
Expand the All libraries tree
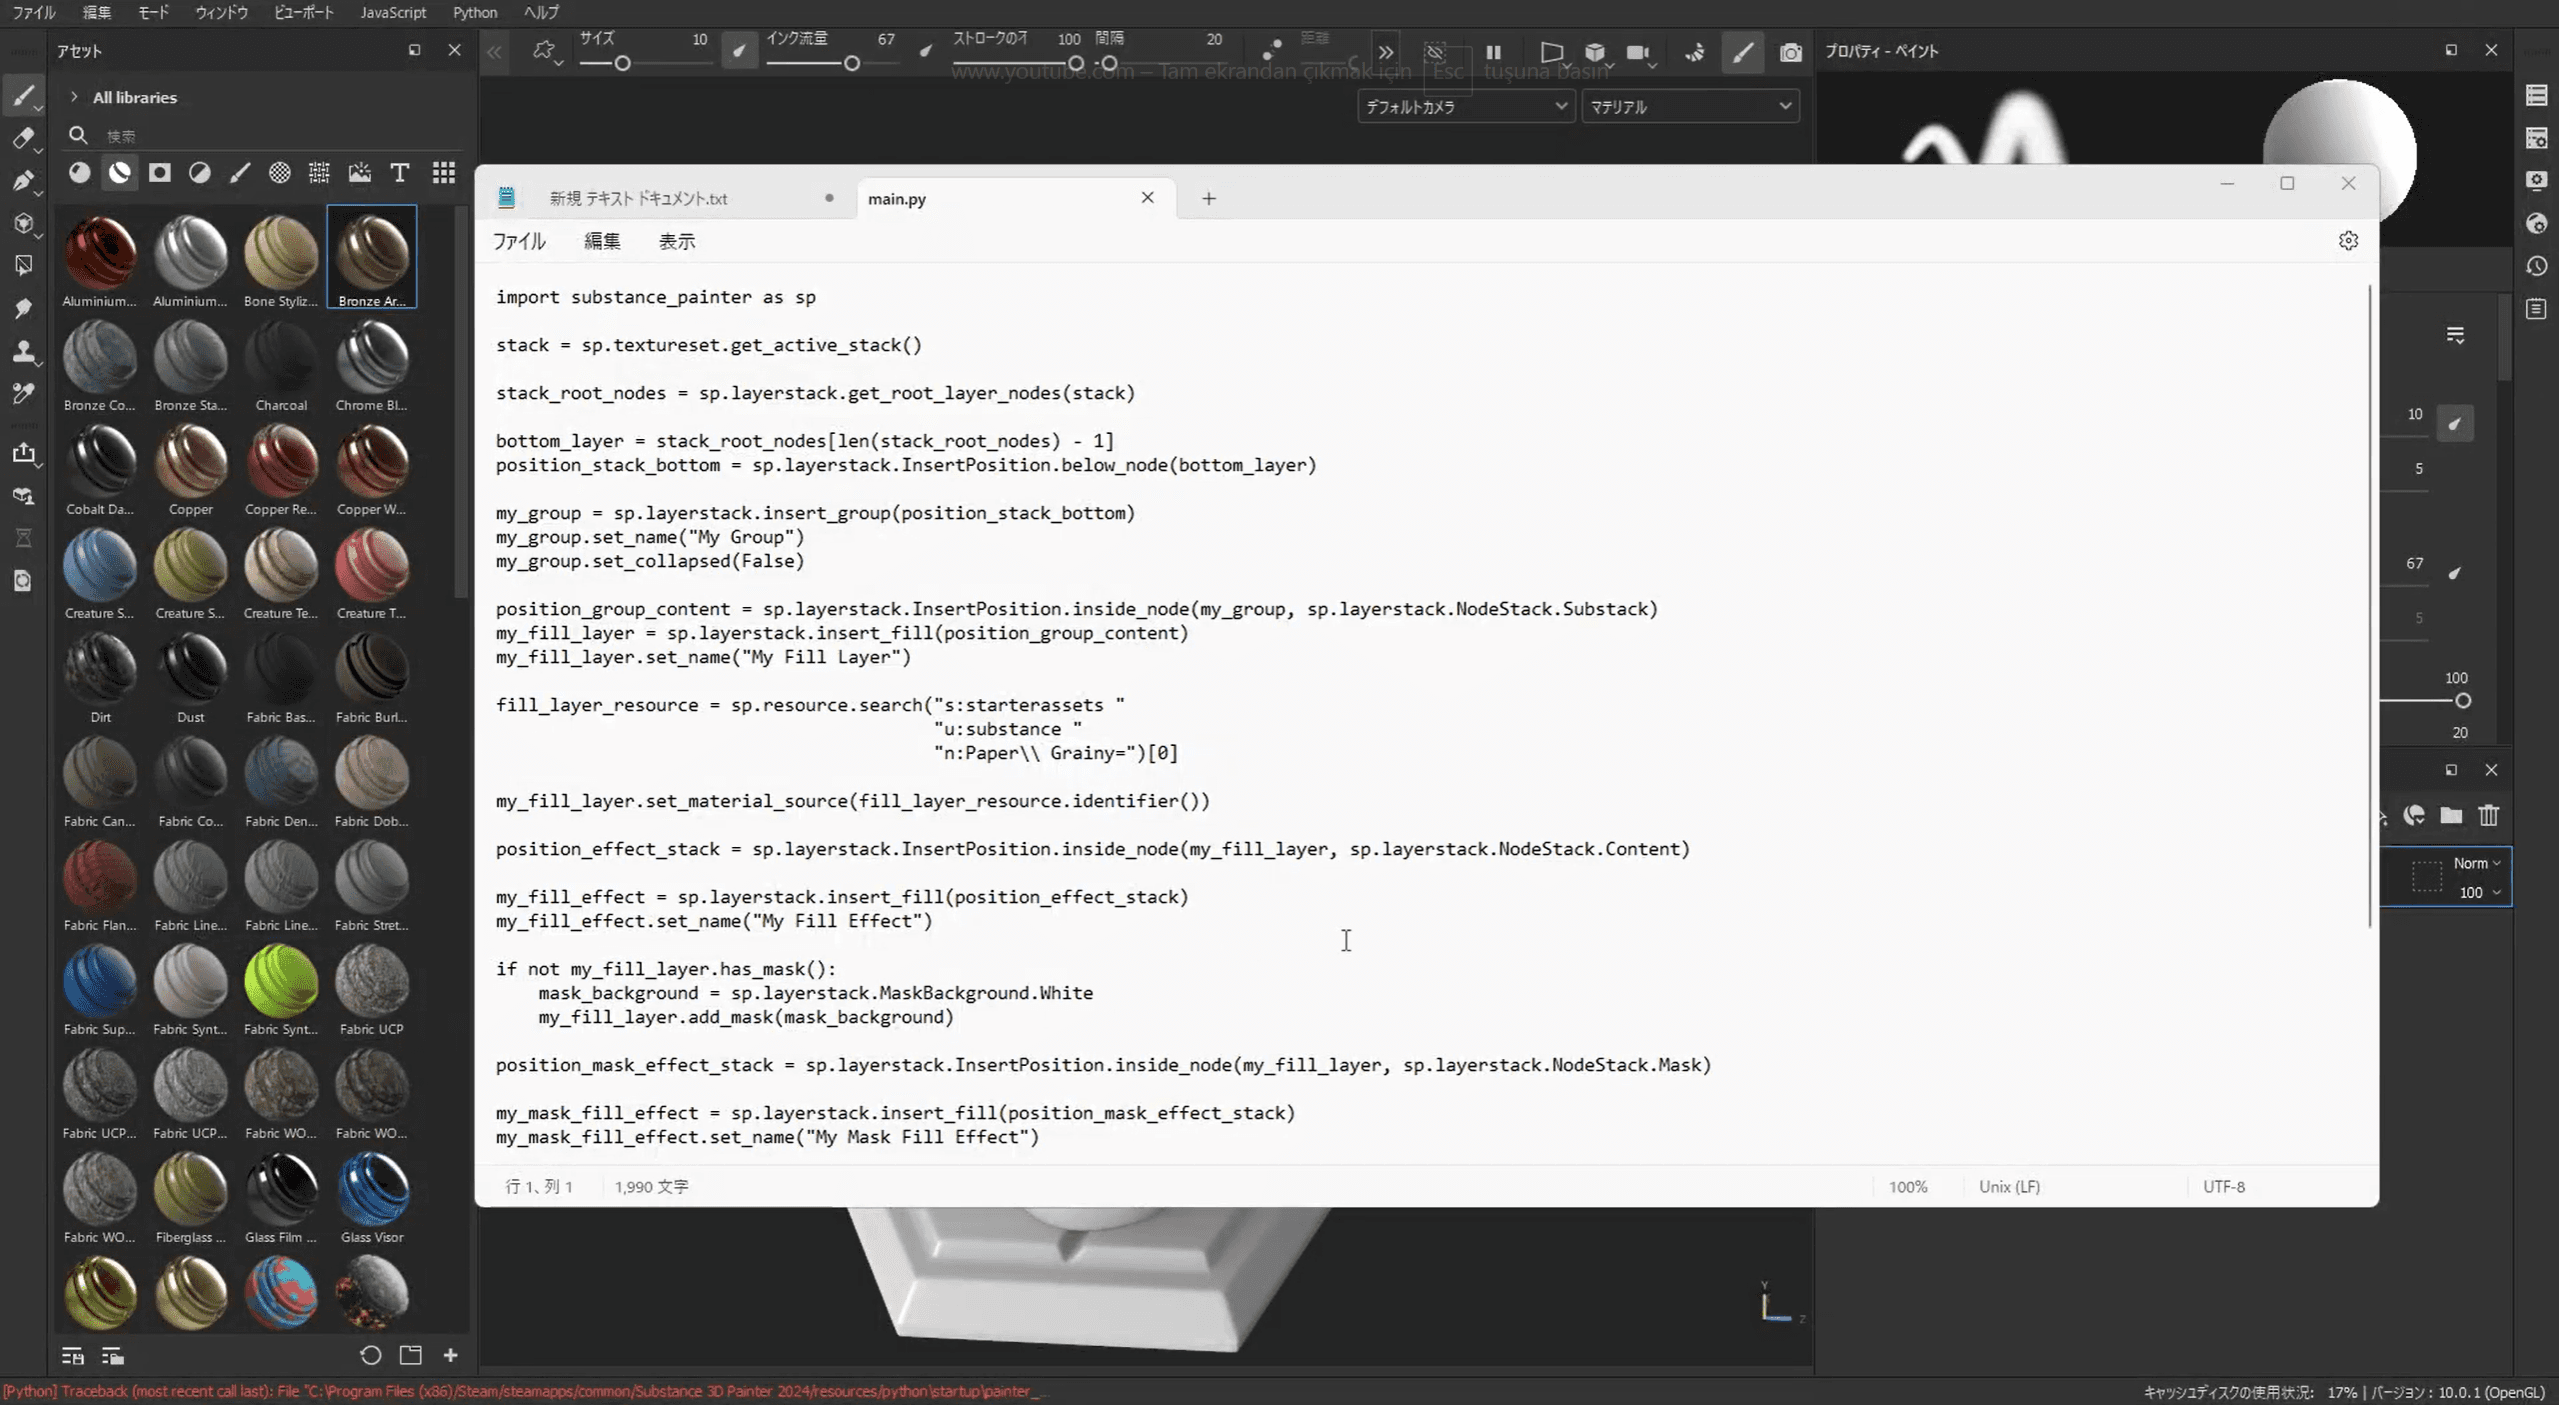click(74, 97)
